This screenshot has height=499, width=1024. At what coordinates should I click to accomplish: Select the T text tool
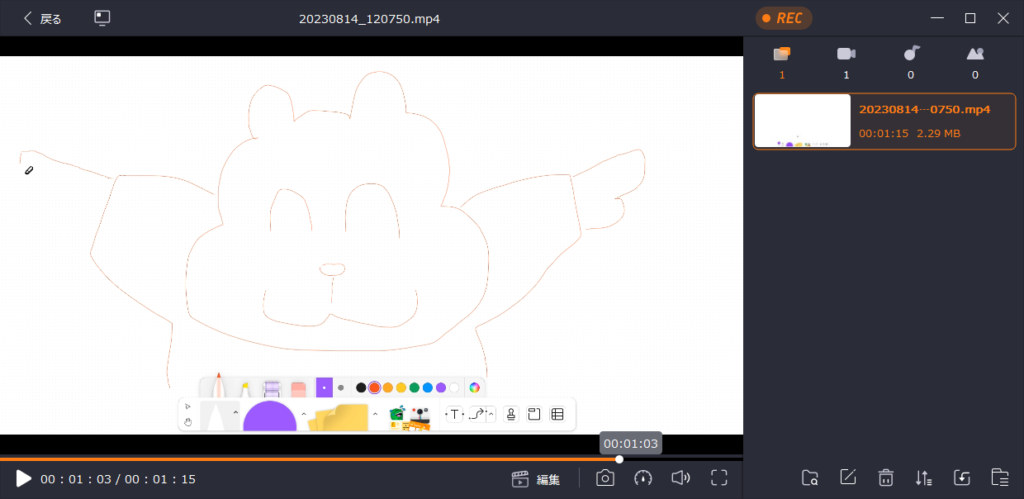pyautogui.click(x=455, y=414)
